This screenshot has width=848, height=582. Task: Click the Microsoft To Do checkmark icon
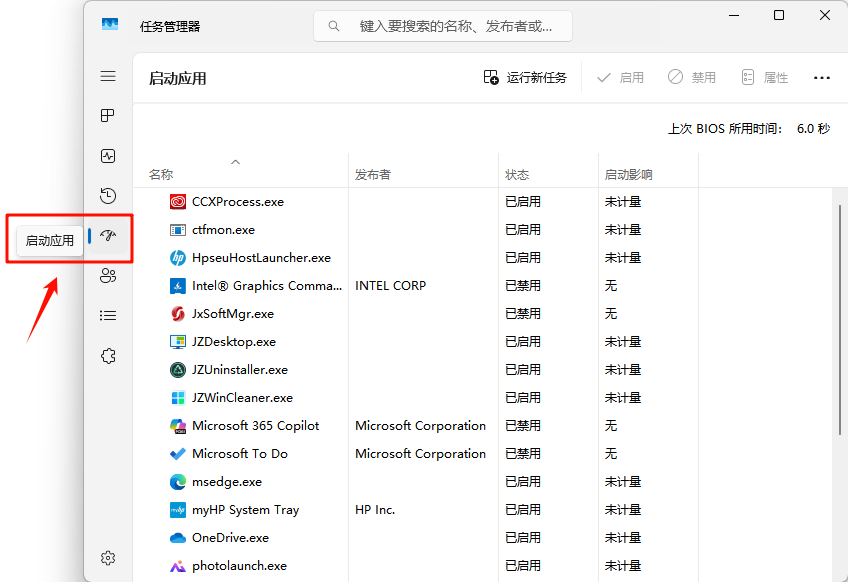click(177, 454)
